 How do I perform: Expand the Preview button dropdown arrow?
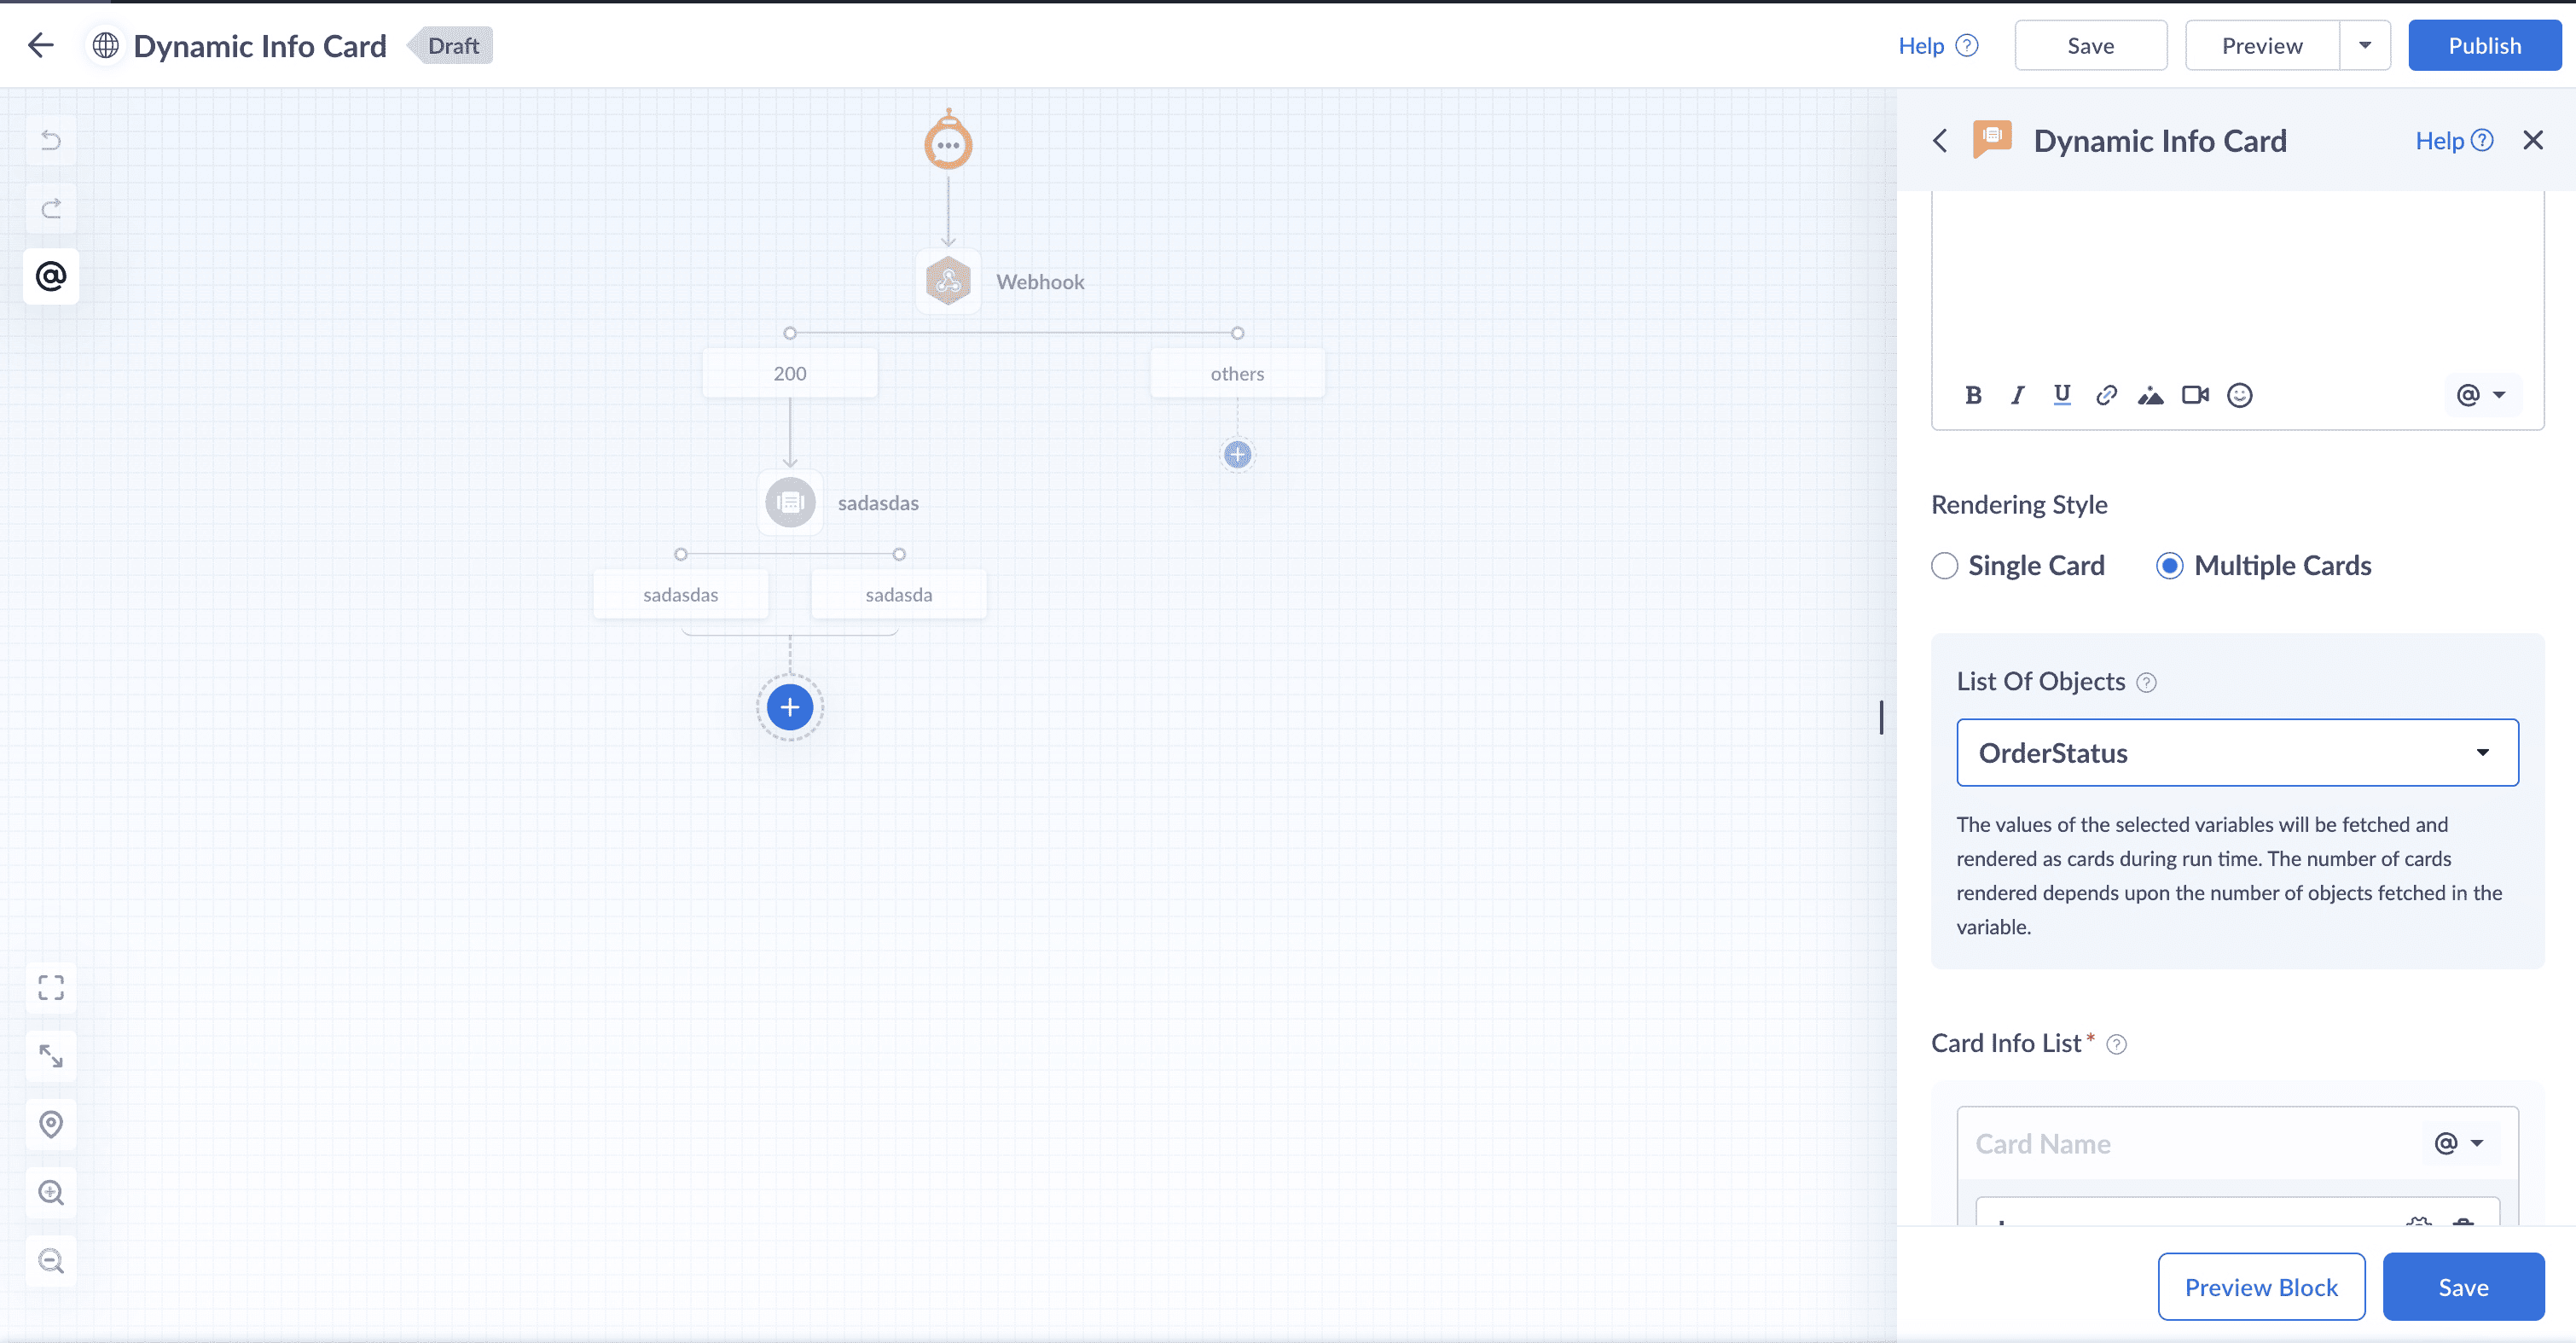[x=2365, y=45]
